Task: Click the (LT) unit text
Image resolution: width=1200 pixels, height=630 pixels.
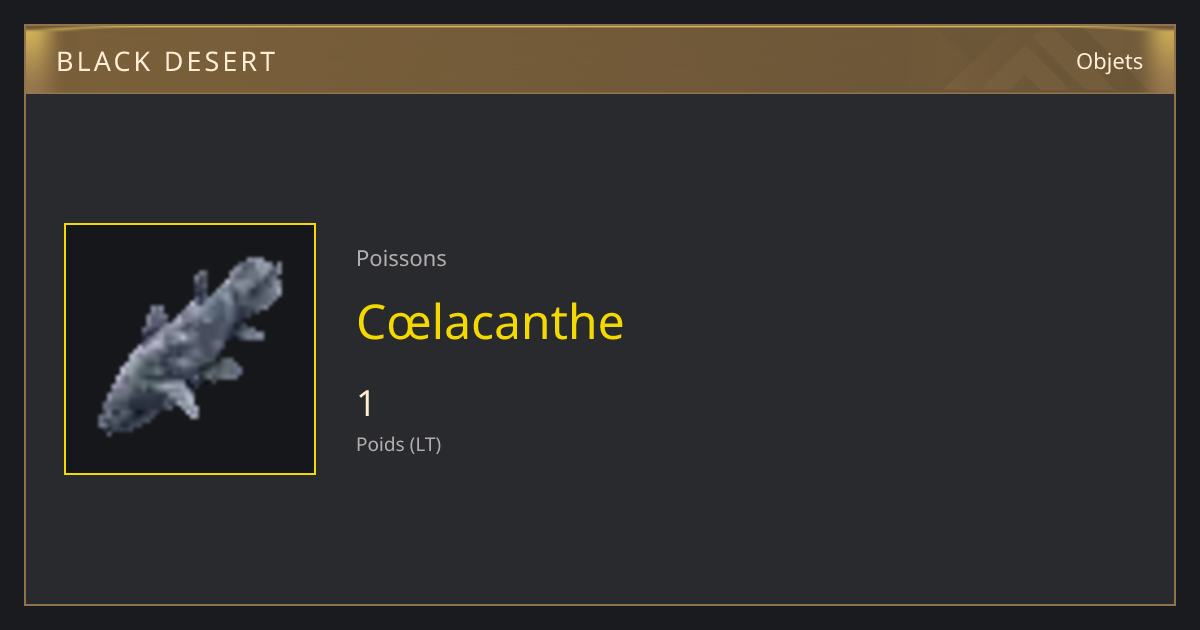Action: click(x=424, y=444)
